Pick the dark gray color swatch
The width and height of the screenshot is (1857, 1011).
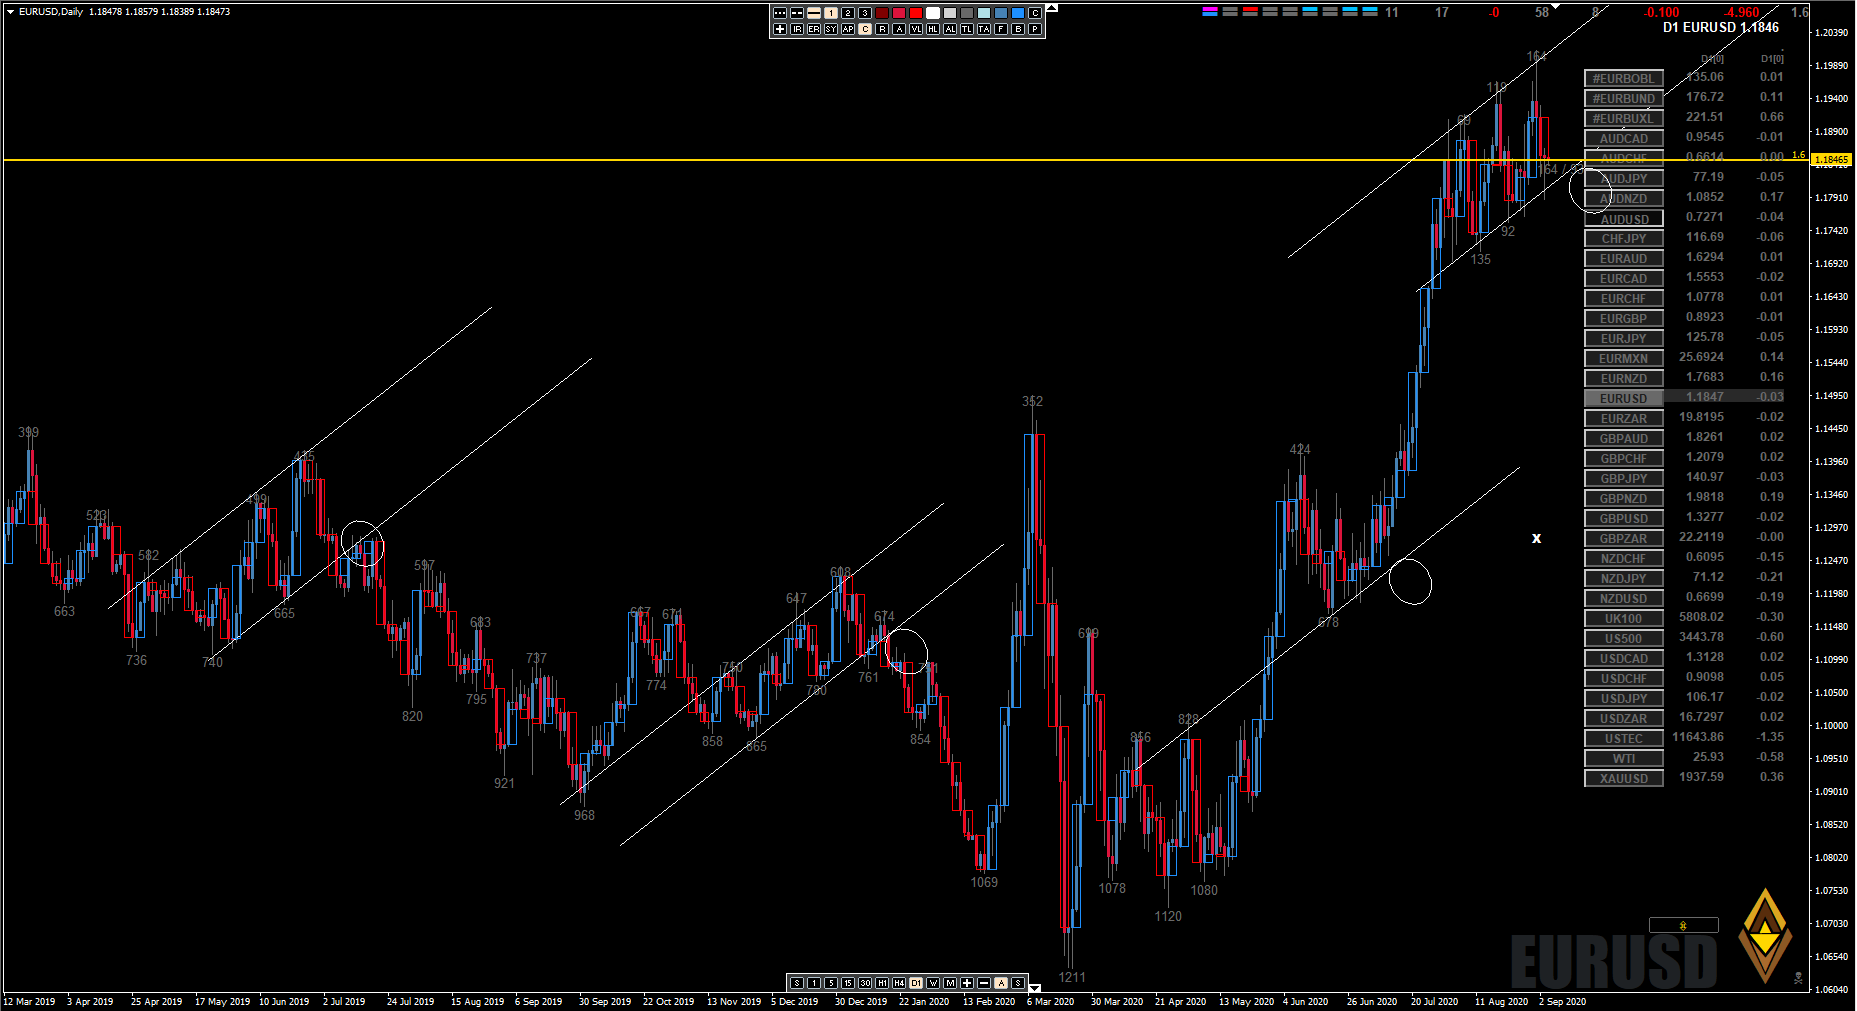click(967, 13)
